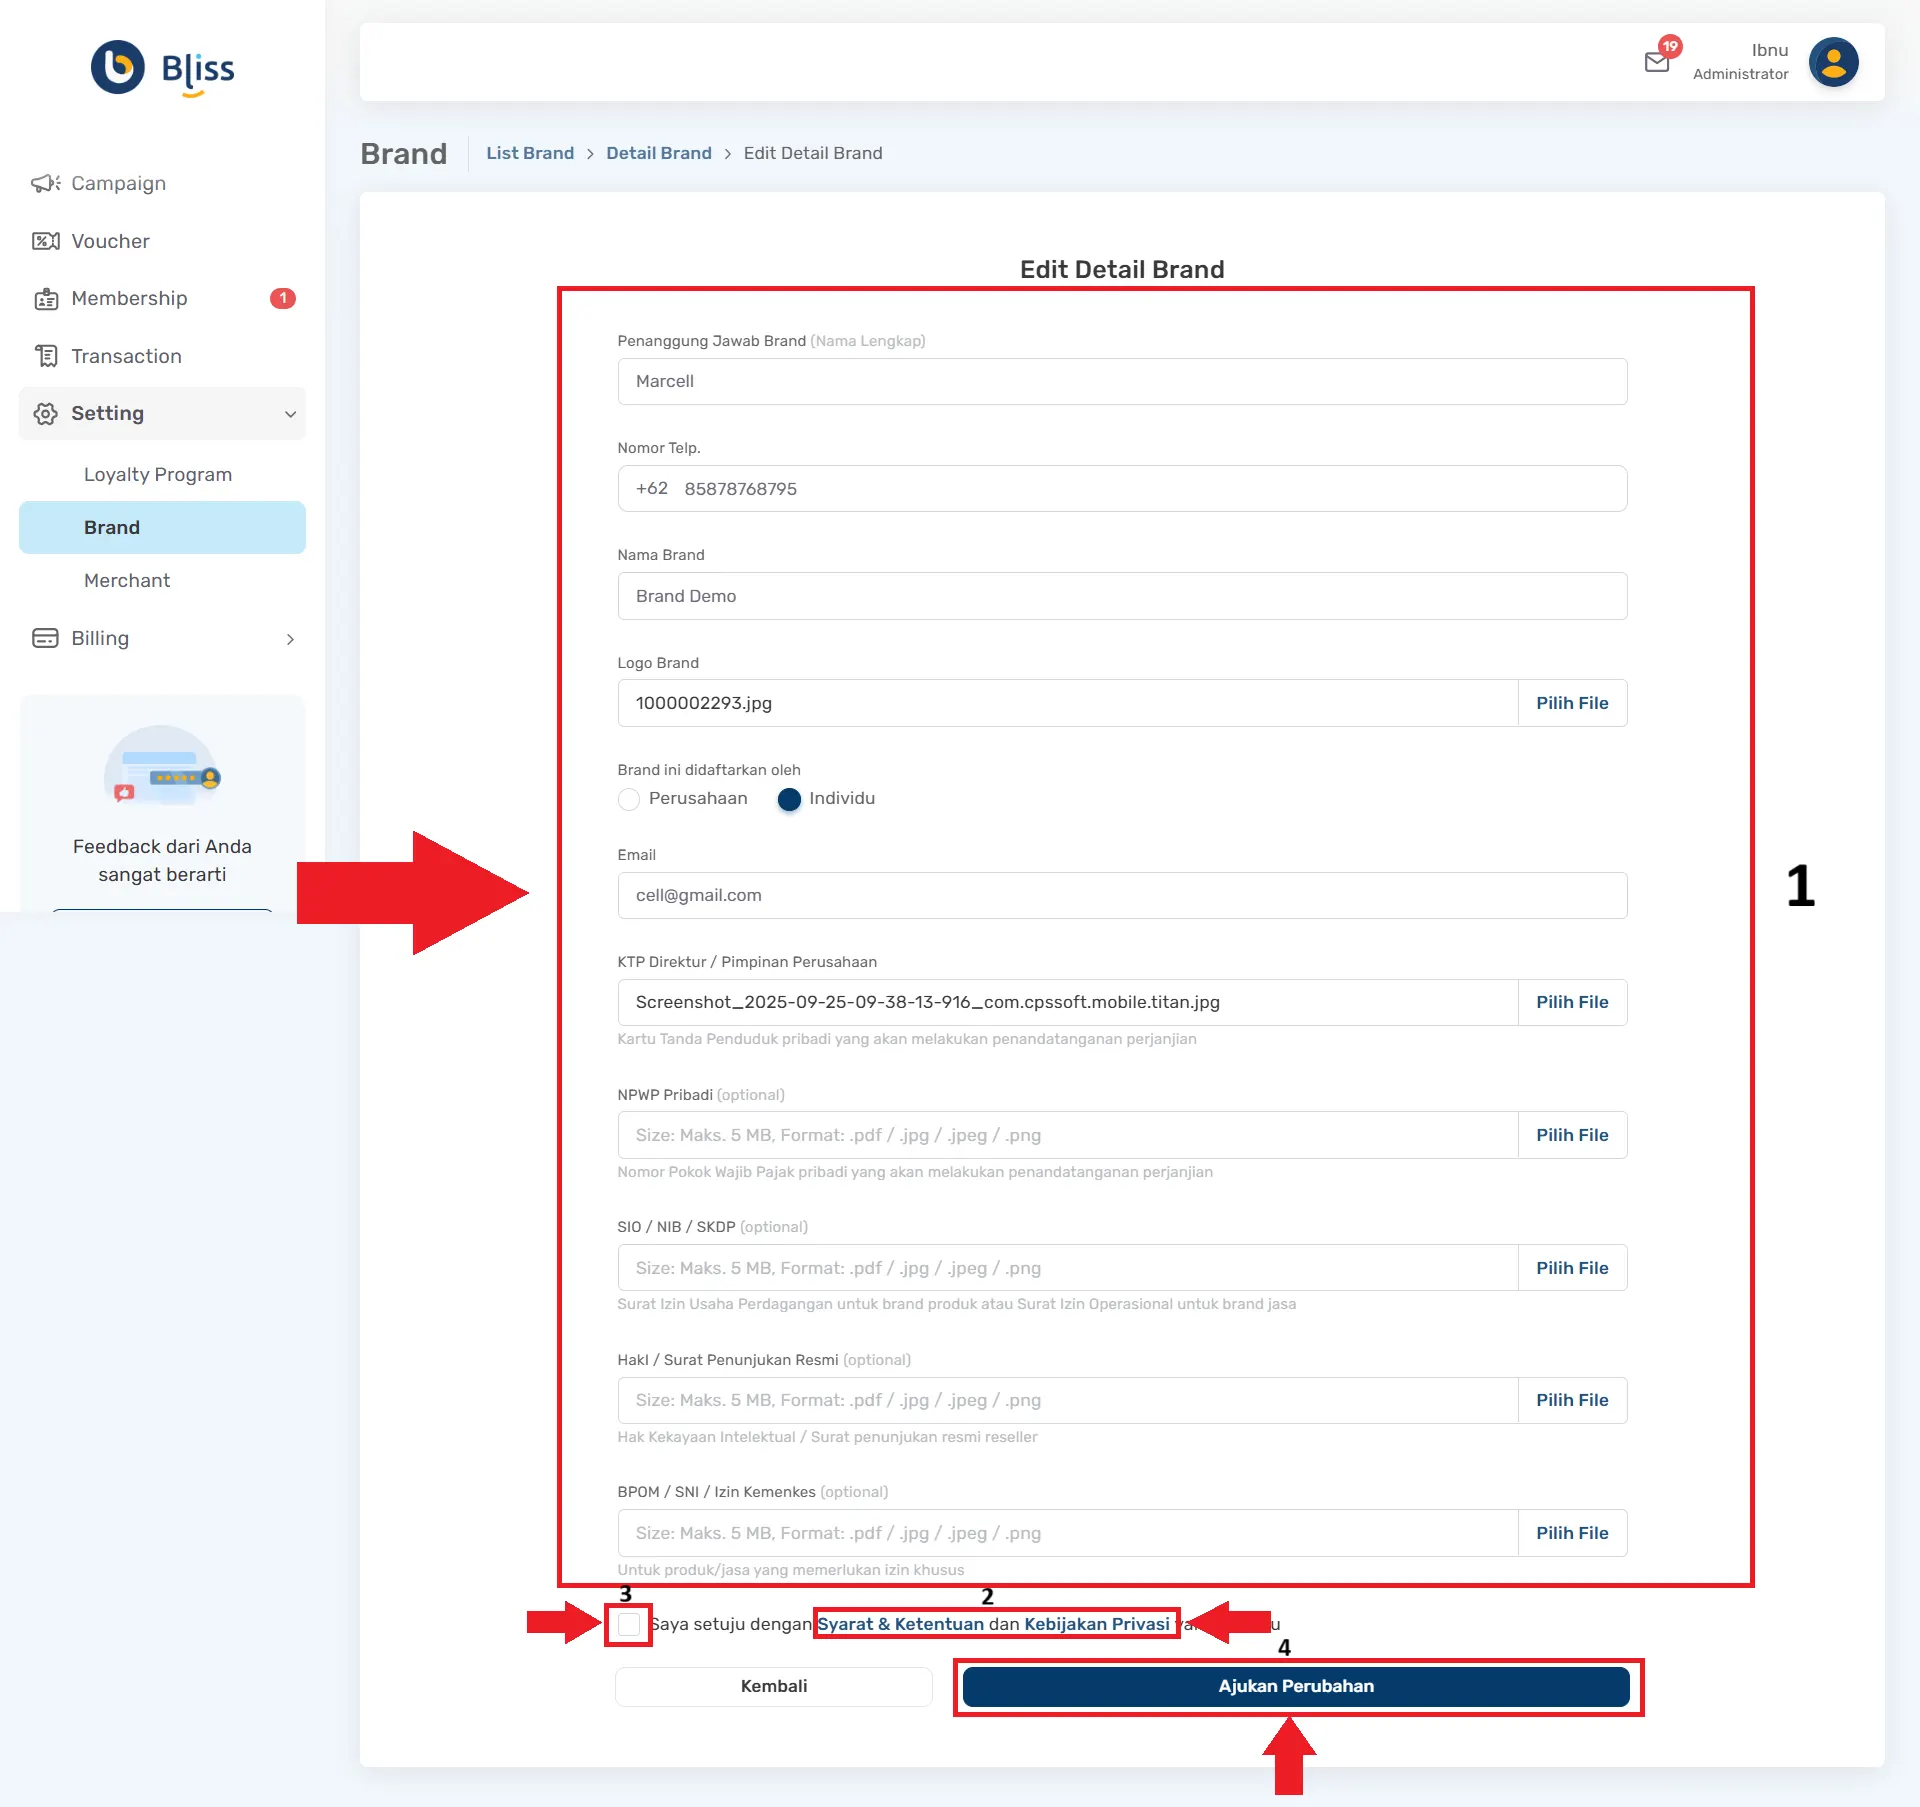This screenshot has height=1807, width=1920.
Task: Open the Syarat & Ketentuan link
Action: 900,1624
